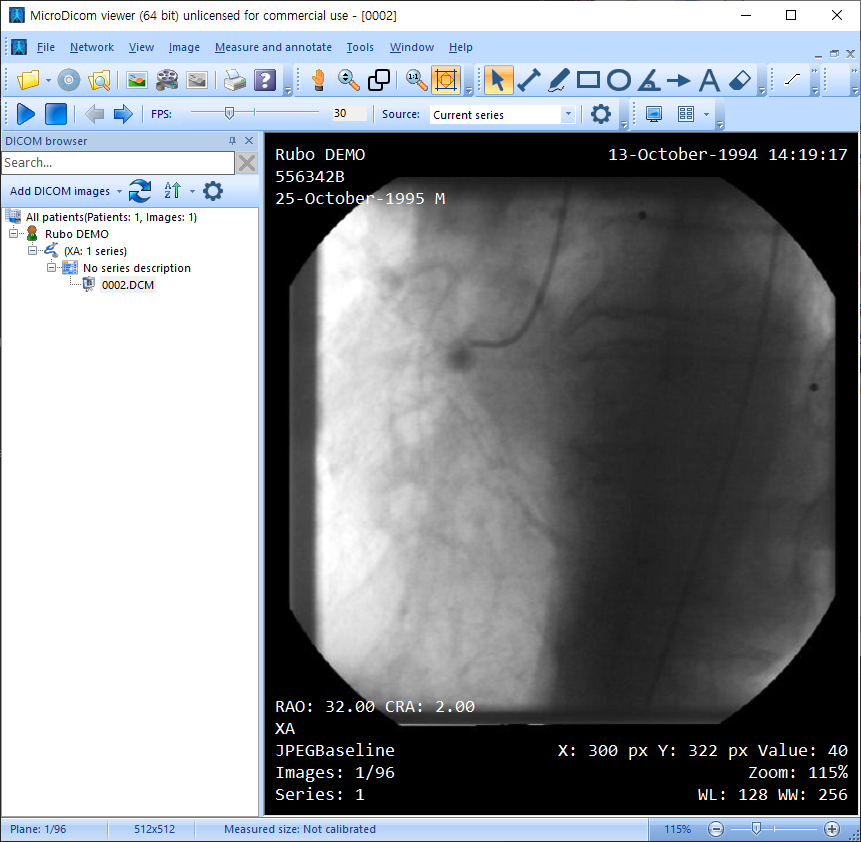Play the image series
This screenshot has width=861, height=842.
pos(26,114)
